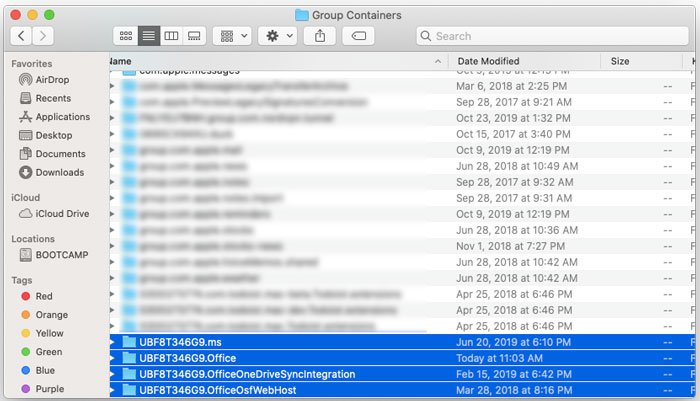Expand the UBF8T346G9.Office folder triangle

click(112, 358)
